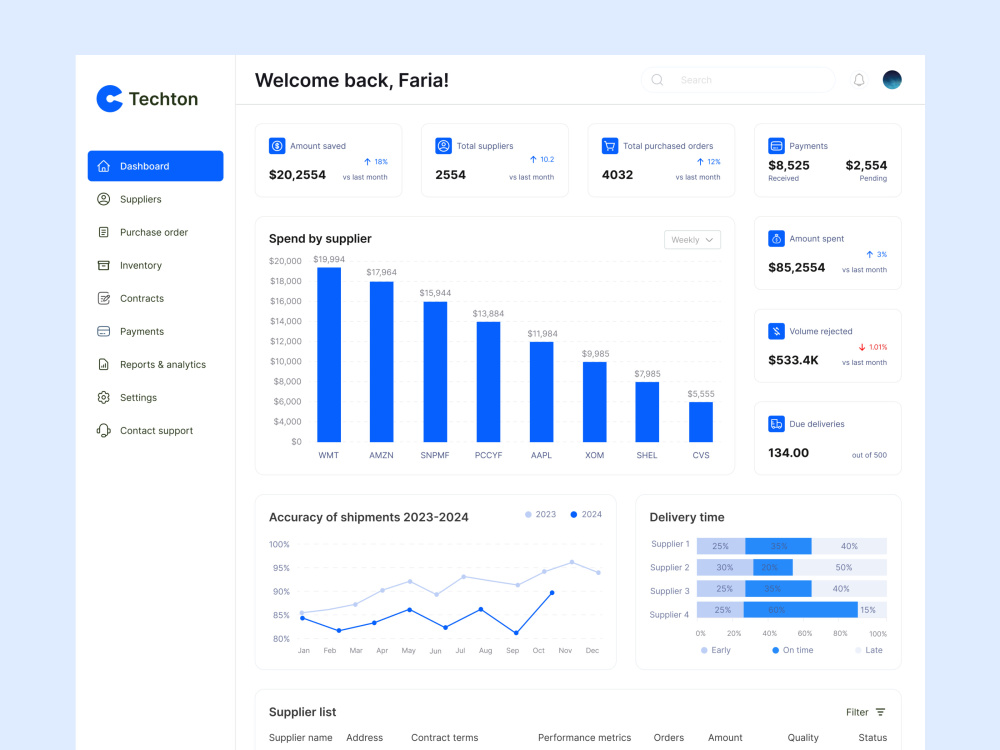
Task: Click the $8,525 received value
Action: pyautogui.click(x=789, y=165)
